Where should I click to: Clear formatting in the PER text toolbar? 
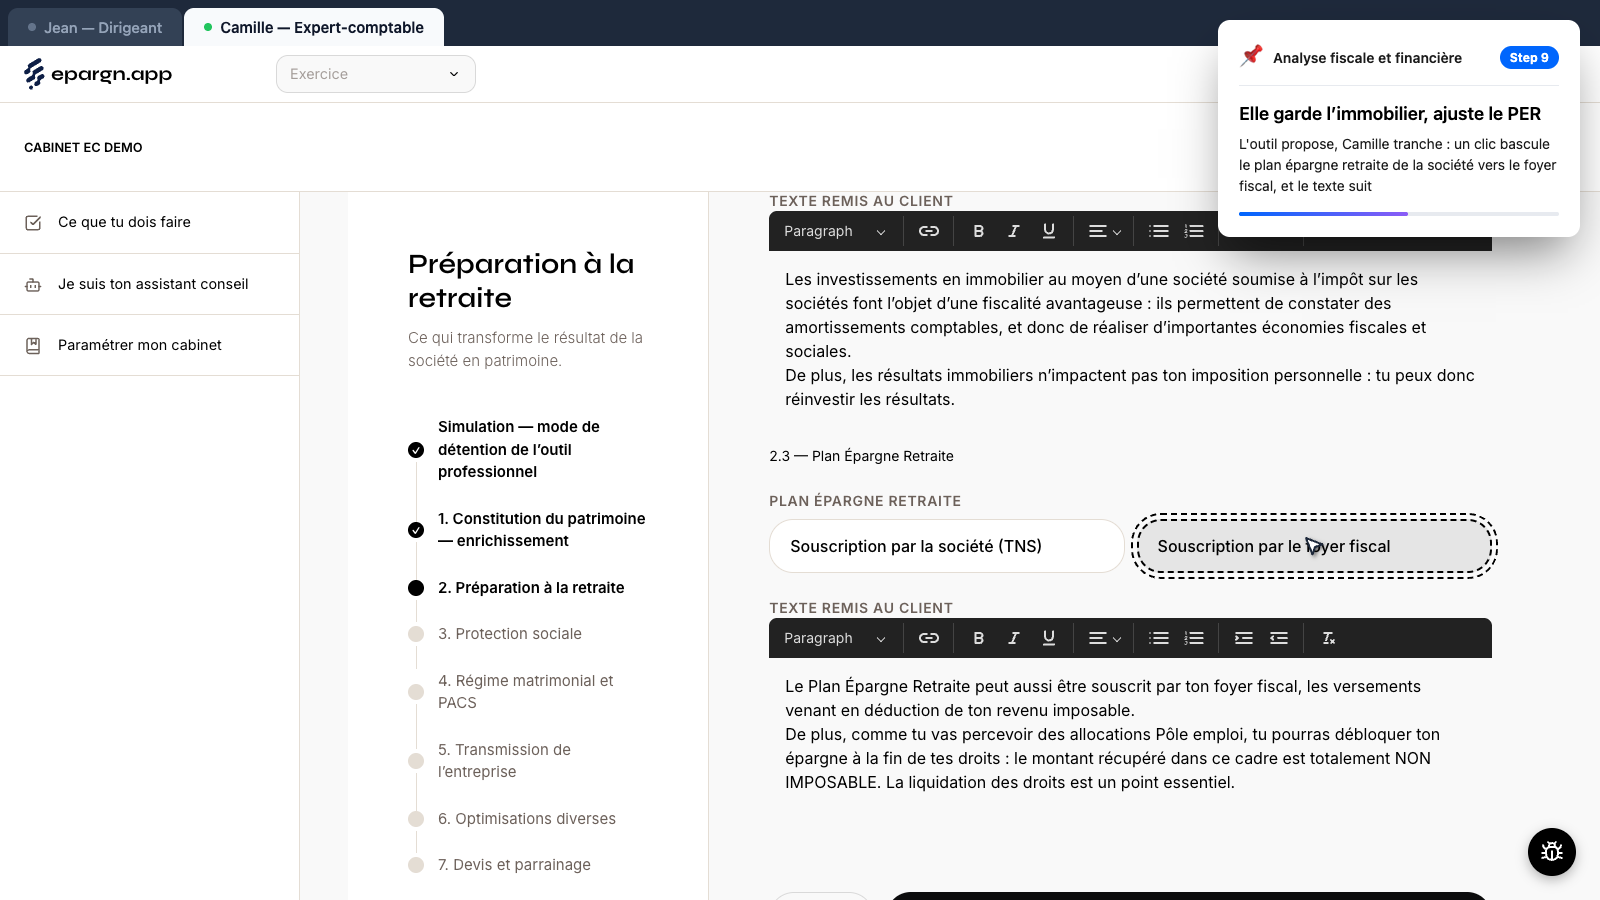[1329, 638]
